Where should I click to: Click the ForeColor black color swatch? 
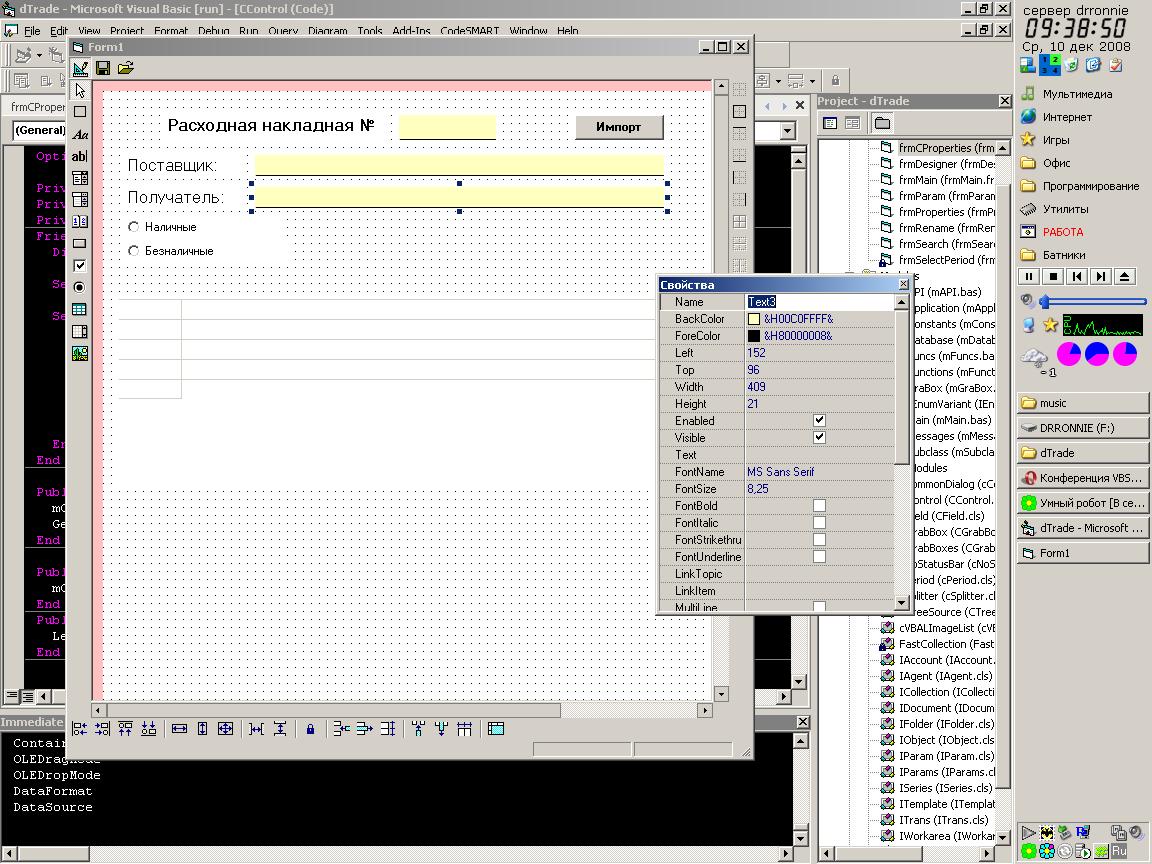[754, 336]
